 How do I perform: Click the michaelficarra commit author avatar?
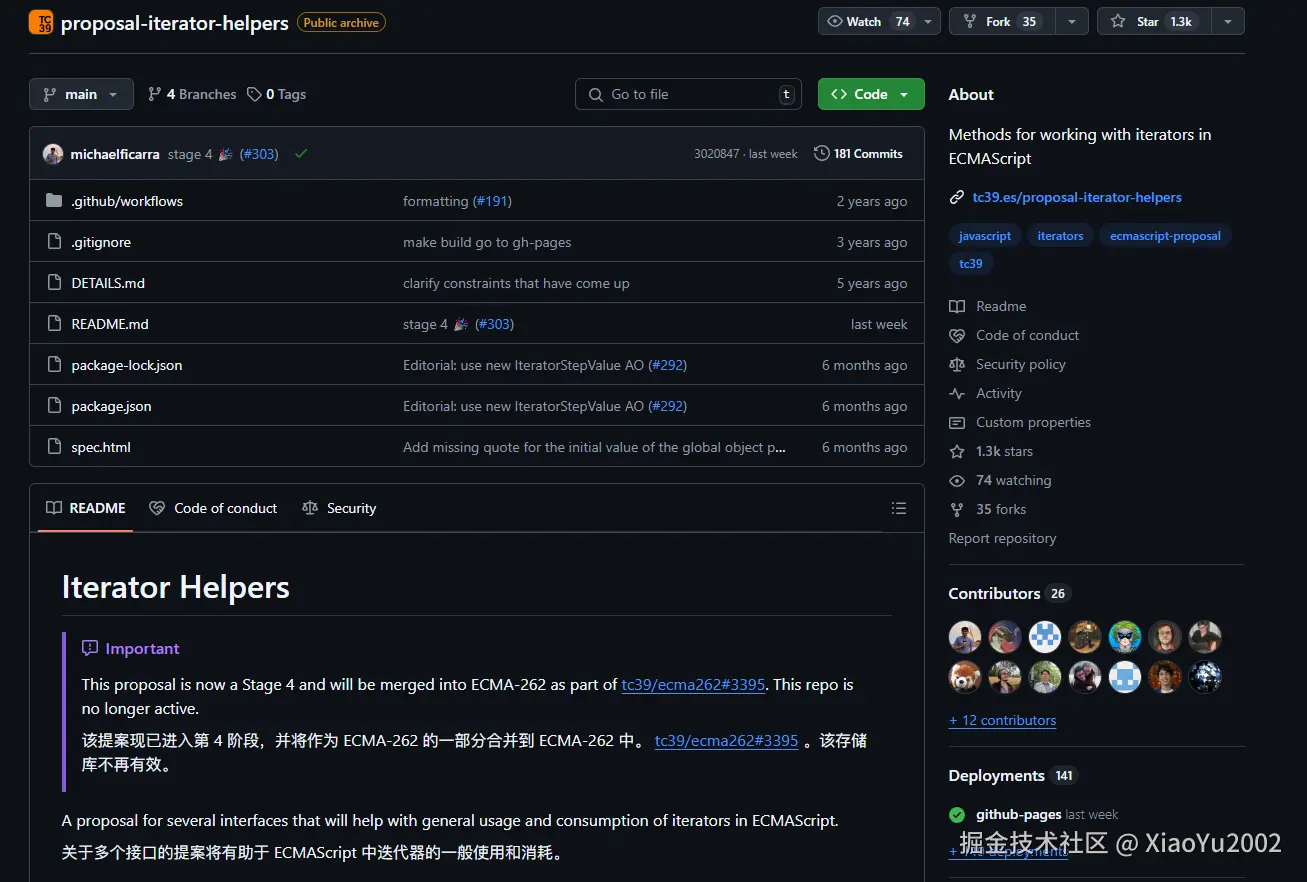[x=53, y=154]
